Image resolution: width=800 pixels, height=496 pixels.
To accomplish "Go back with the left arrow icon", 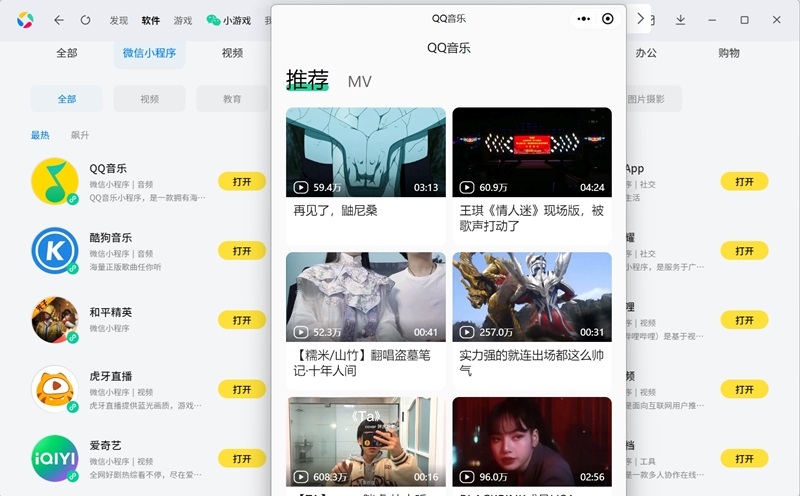I will 59,20.
